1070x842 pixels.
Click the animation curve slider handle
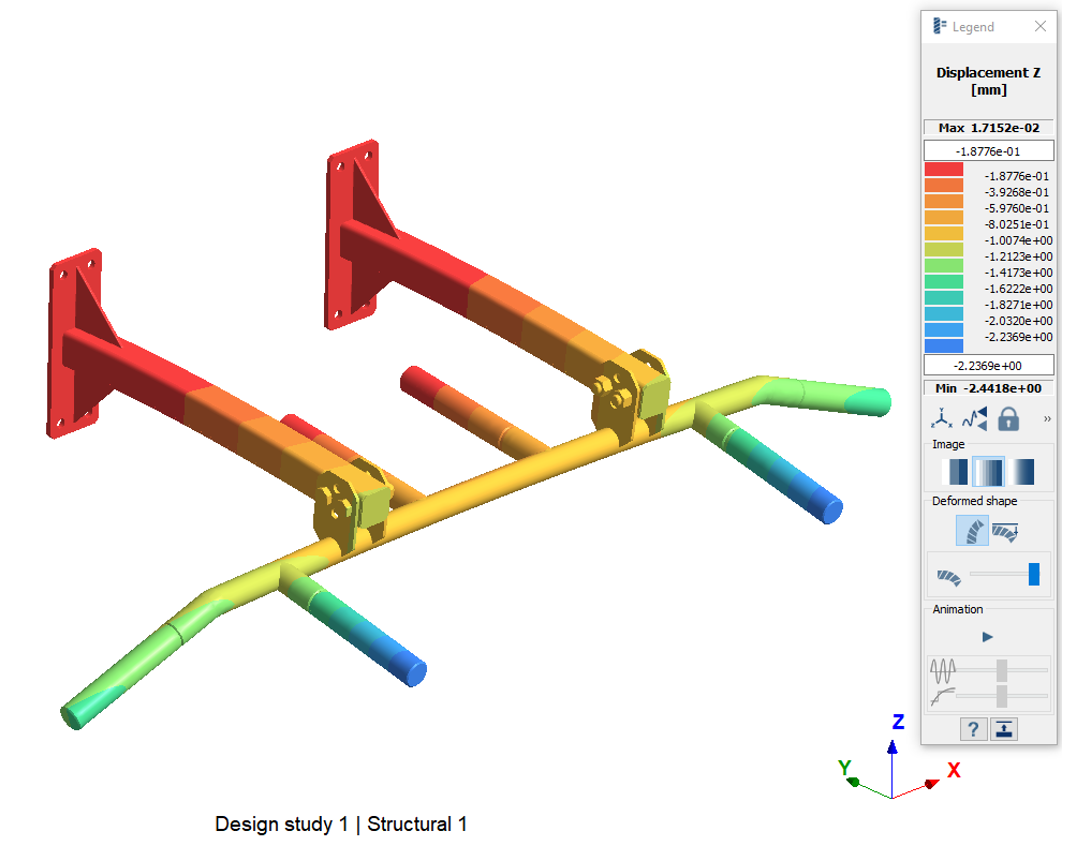coord(1001,695)
